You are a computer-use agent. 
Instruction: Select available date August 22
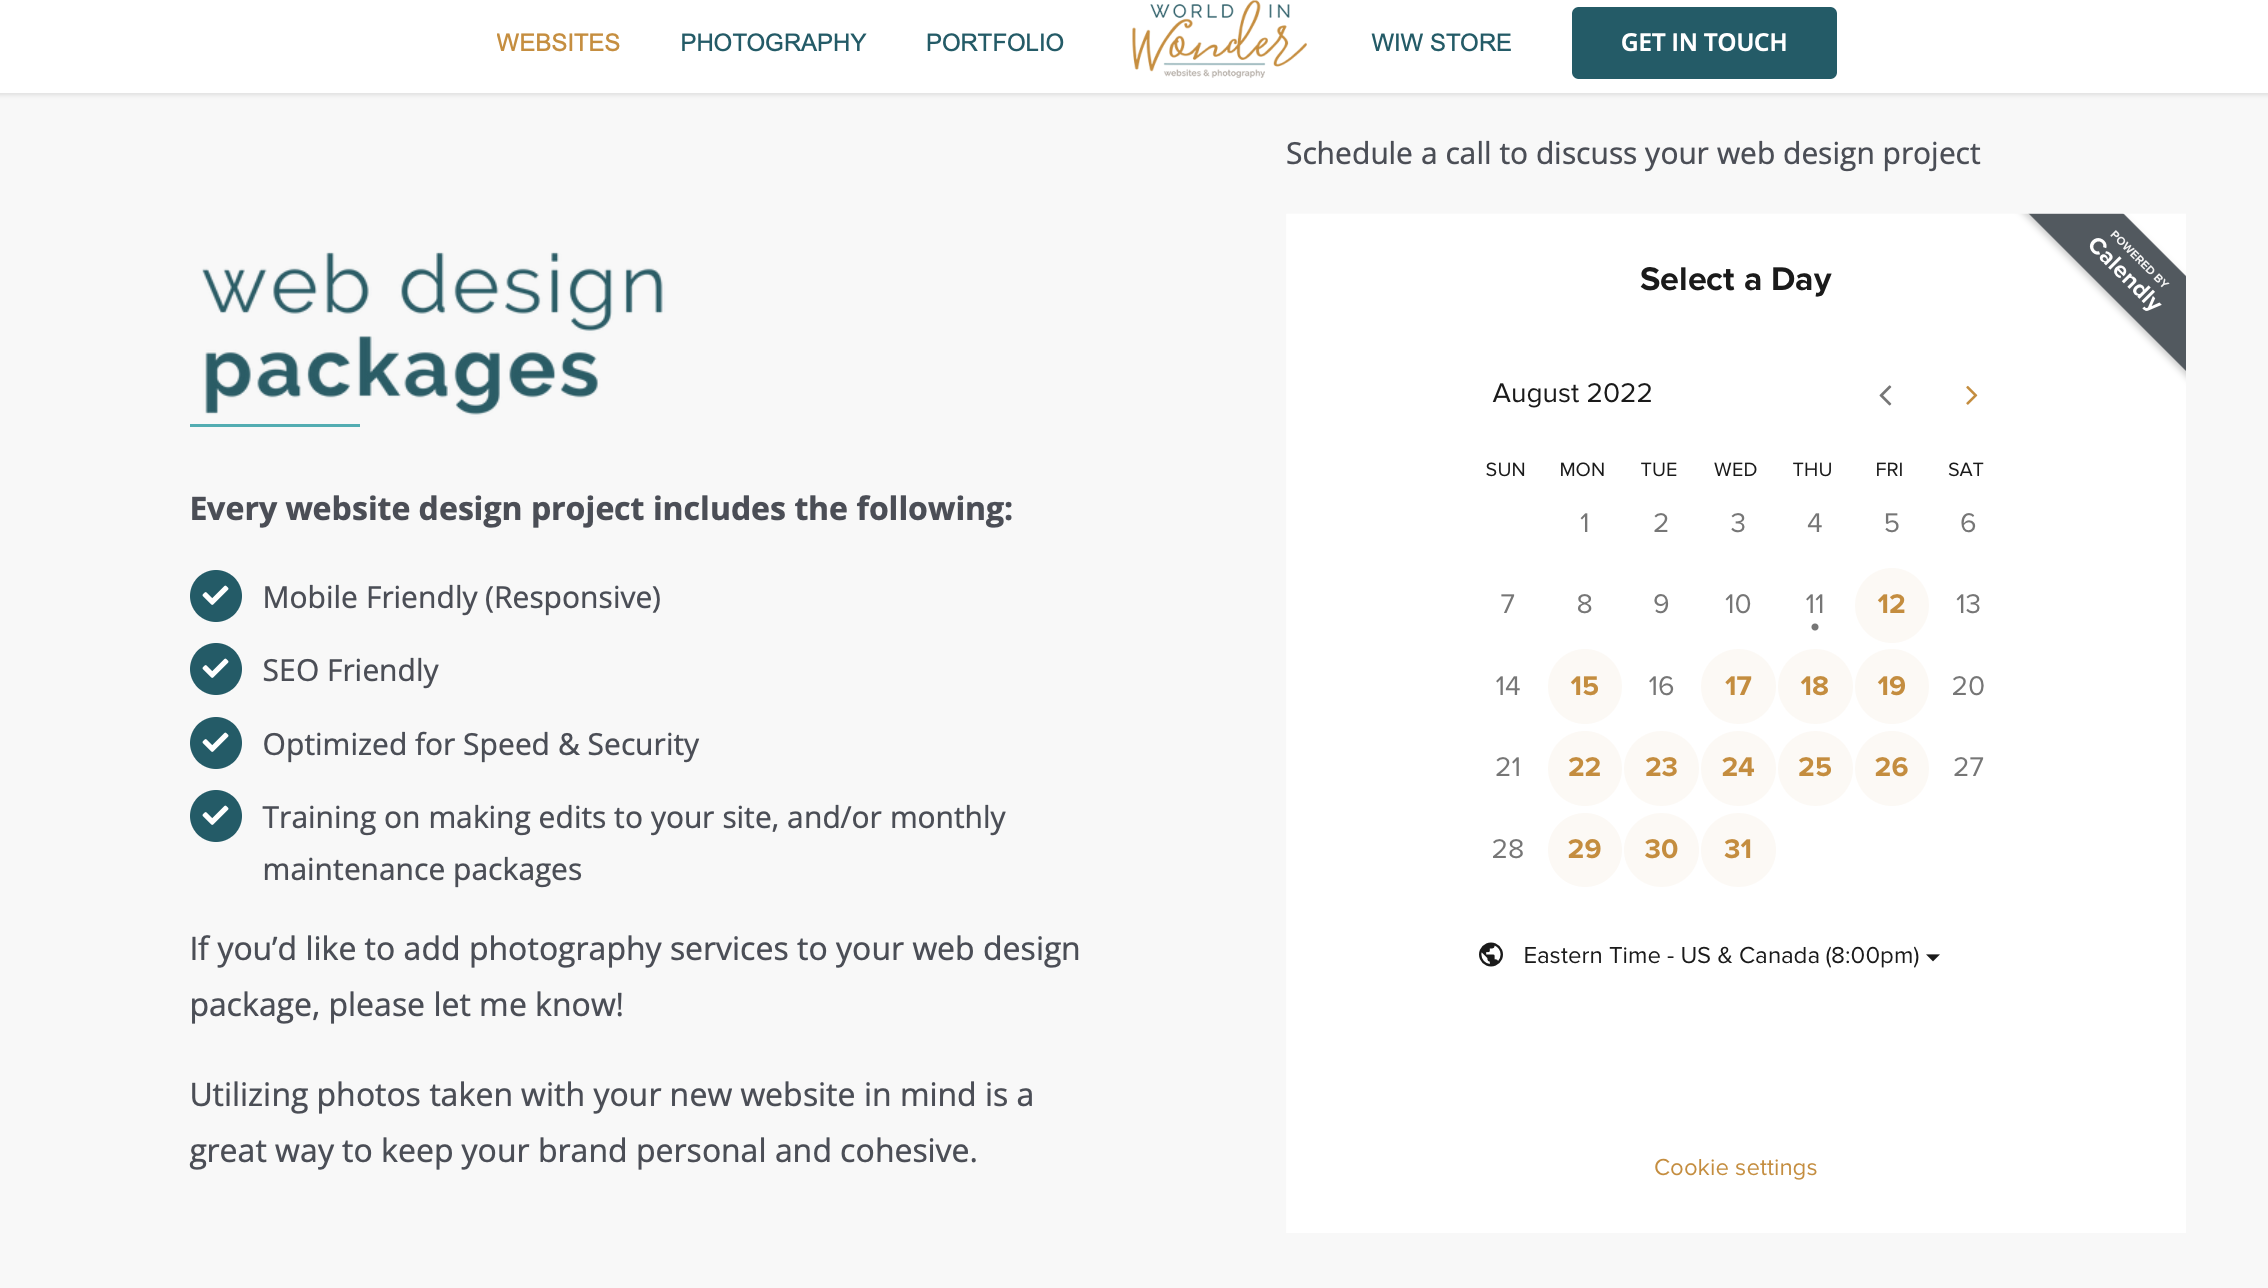pos(1583,766)
